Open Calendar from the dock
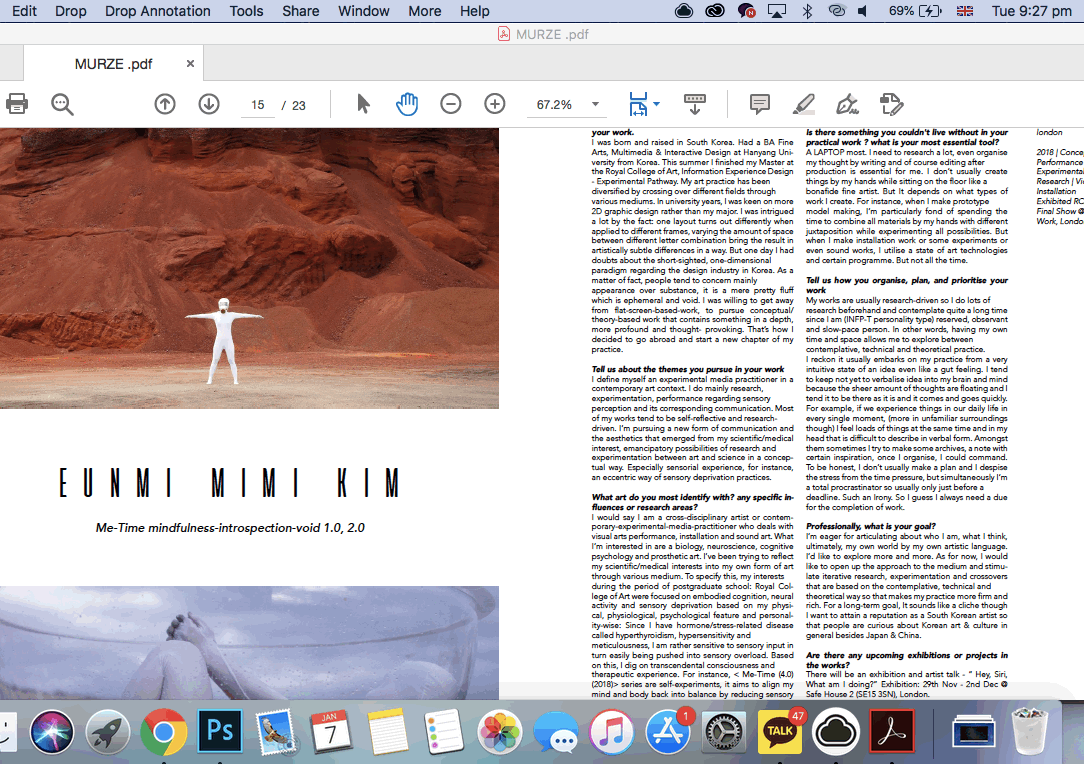Screen dimensions: 1084x764 click(x=331, y=732)
